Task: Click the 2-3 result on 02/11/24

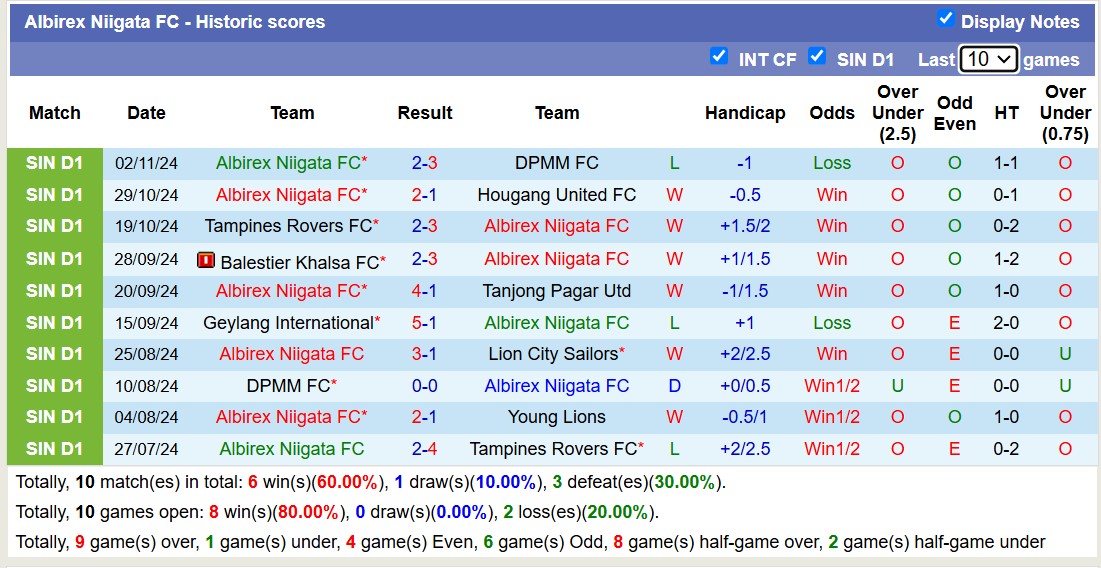Action: click(425, 163)
